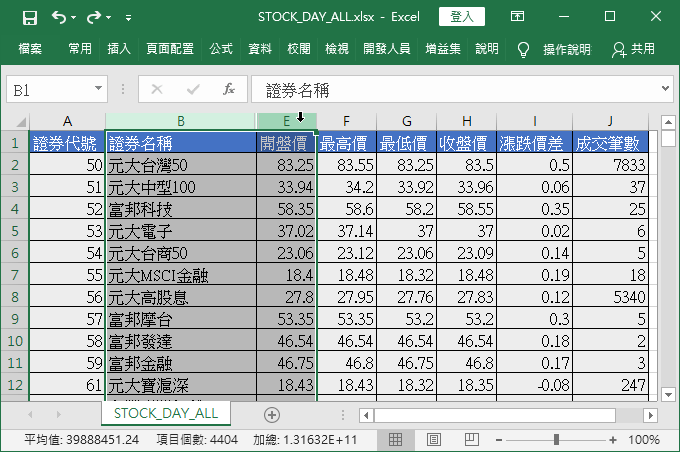Open the 頁面配置 tab

coord(170,49)
